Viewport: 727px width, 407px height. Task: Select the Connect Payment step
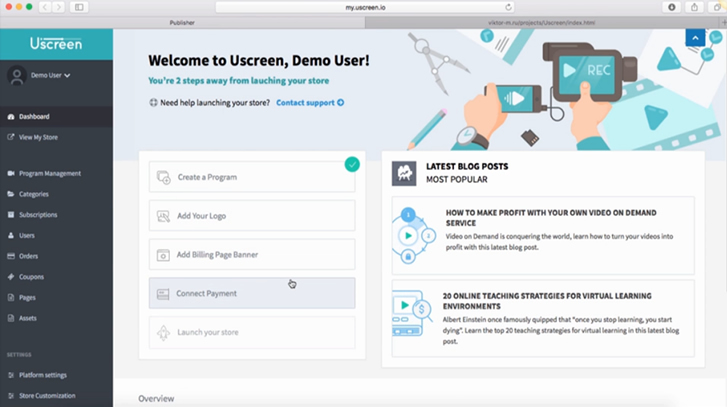coord(252,293)
